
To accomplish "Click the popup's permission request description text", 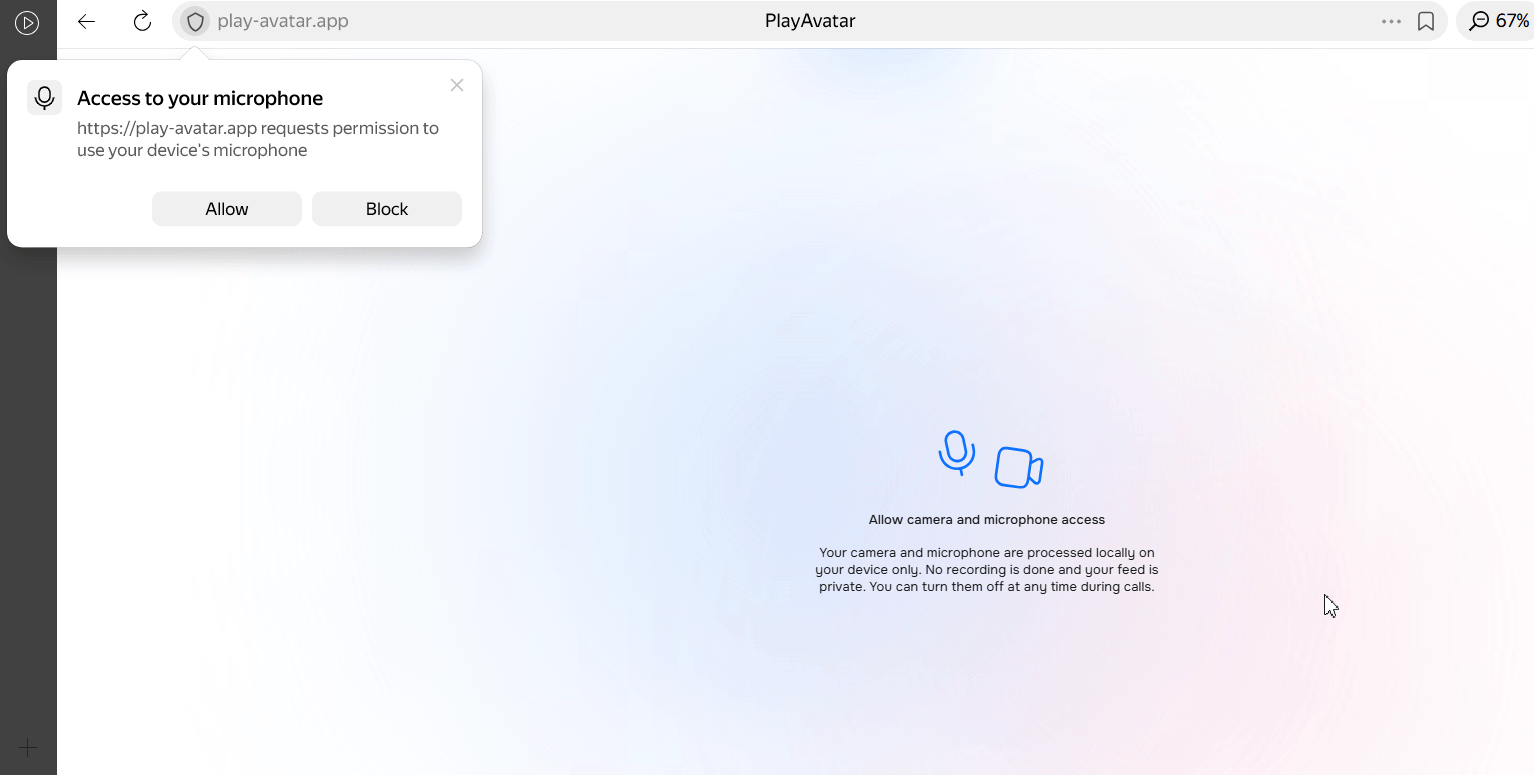I will (258, 139).
